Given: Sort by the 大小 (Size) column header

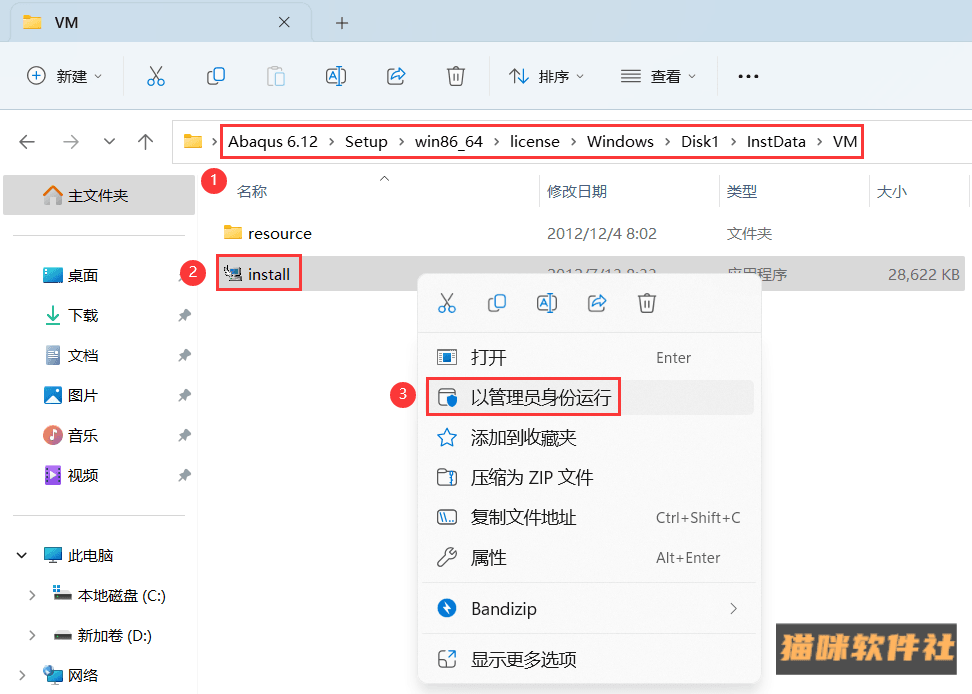Looking at the screenshot, I should [891, 191].
